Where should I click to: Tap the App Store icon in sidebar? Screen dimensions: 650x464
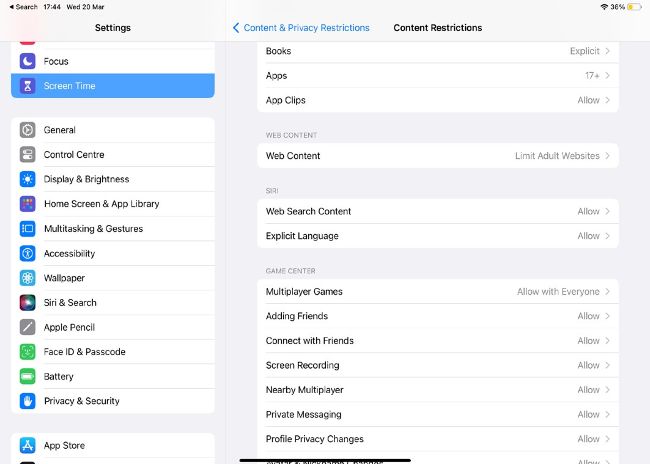point(27,445)
